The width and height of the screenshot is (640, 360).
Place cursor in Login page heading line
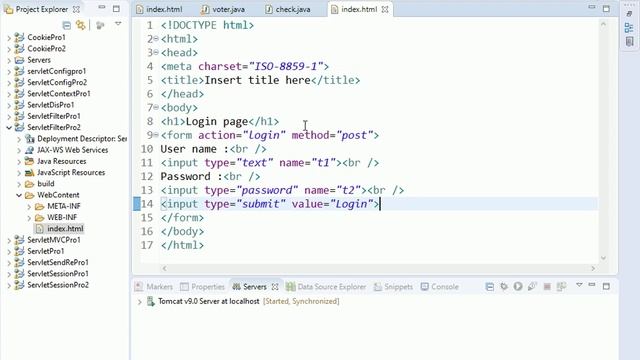click(x=220, y=122)
